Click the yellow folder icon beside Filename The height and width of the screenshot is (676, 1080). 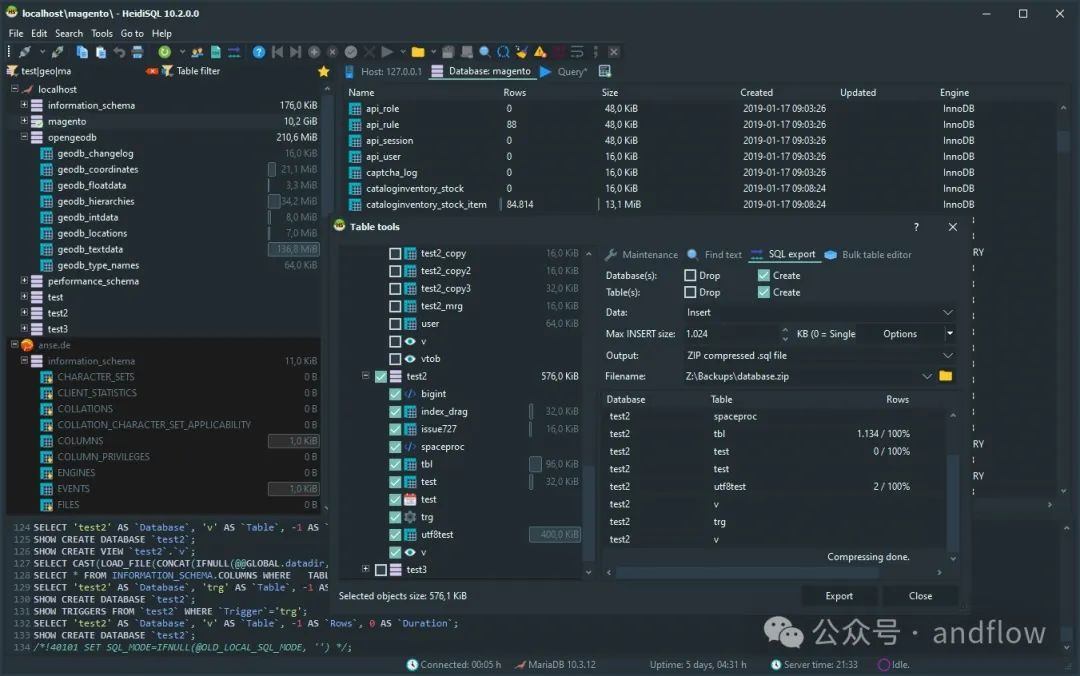[x=946, y=376]
